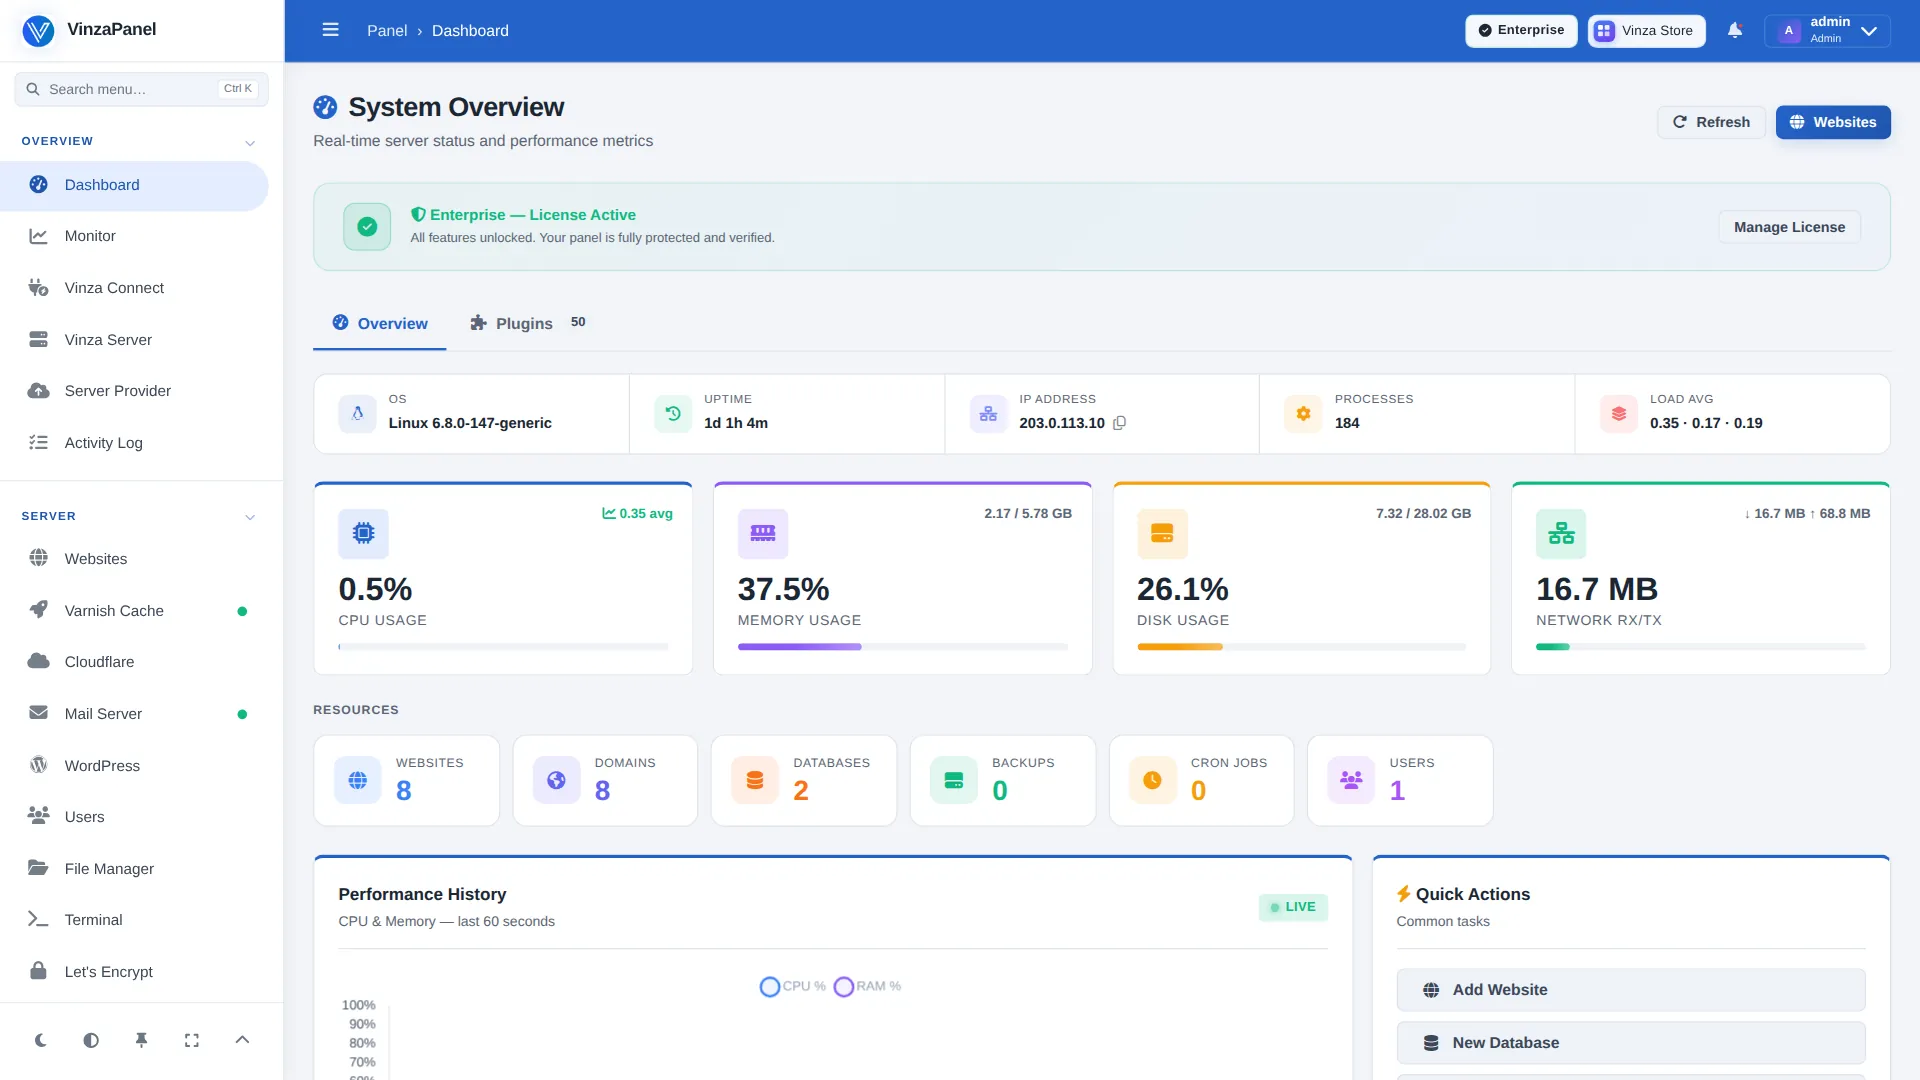
Task: Go to Vinza Connect
Action: [134, 288]
